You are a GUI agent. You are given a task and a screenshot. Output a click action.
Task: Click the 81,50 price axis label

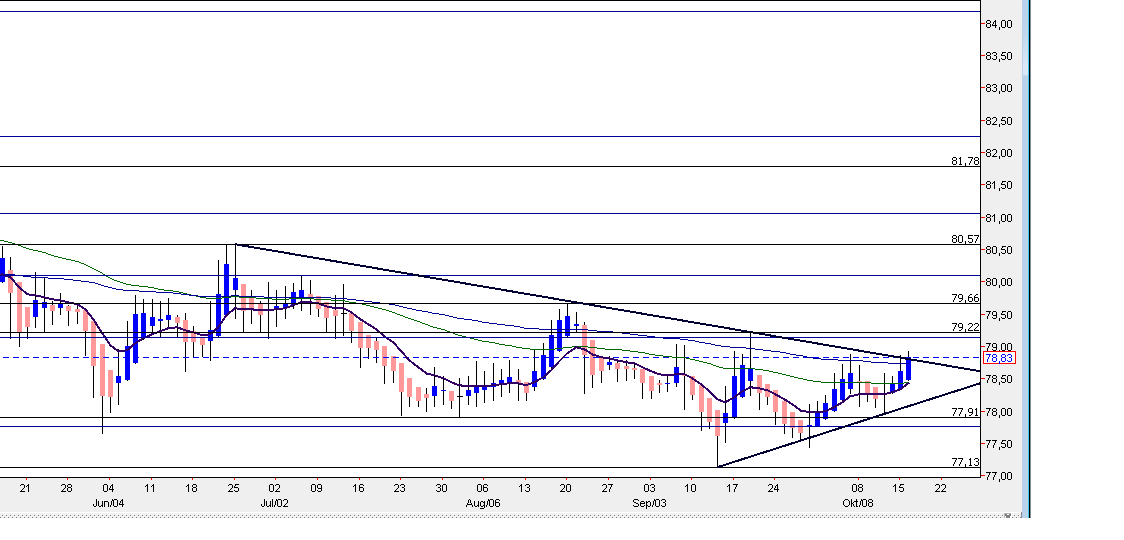999,185
